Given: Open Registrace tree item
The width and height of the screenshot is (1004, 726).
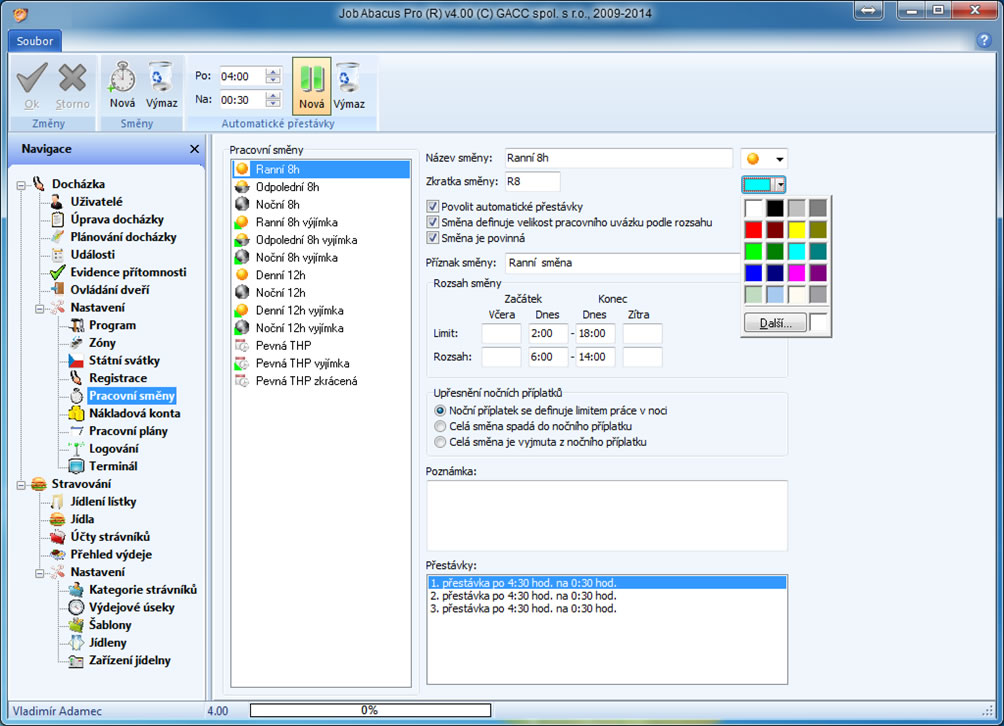Looking at the screenshot, I should point(118,378).
